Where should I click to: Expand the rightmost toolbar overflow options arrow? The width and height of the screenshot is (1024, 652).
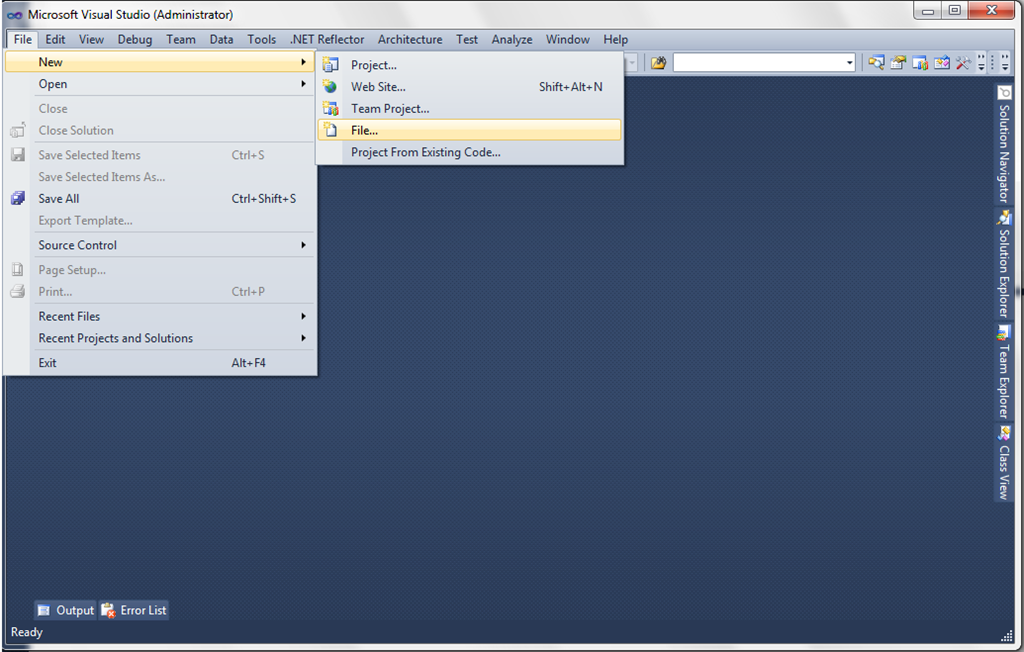[1005, 63]
